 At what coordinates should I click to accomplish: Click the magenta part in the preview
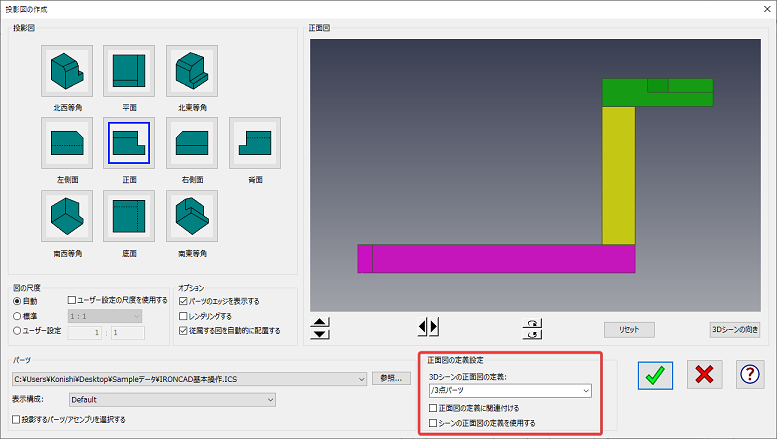coord(497,259)
